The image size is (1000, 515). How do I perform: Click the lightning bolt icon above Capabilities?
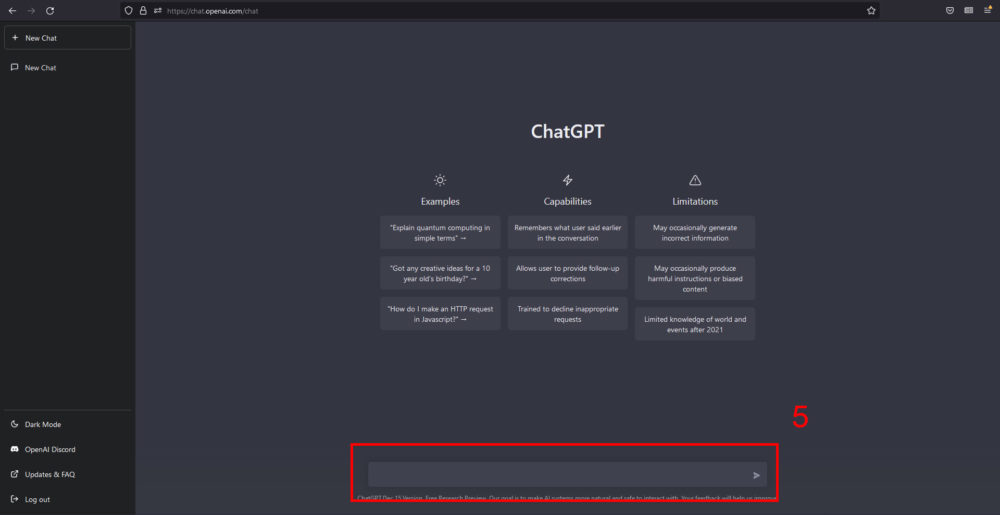point(568,180)
